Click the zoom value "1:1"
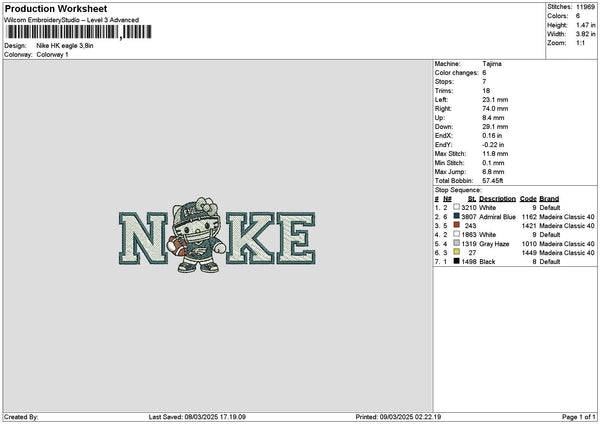Image resolution: width=600 pixels, height=424 pixels. [x=580, y=43]
